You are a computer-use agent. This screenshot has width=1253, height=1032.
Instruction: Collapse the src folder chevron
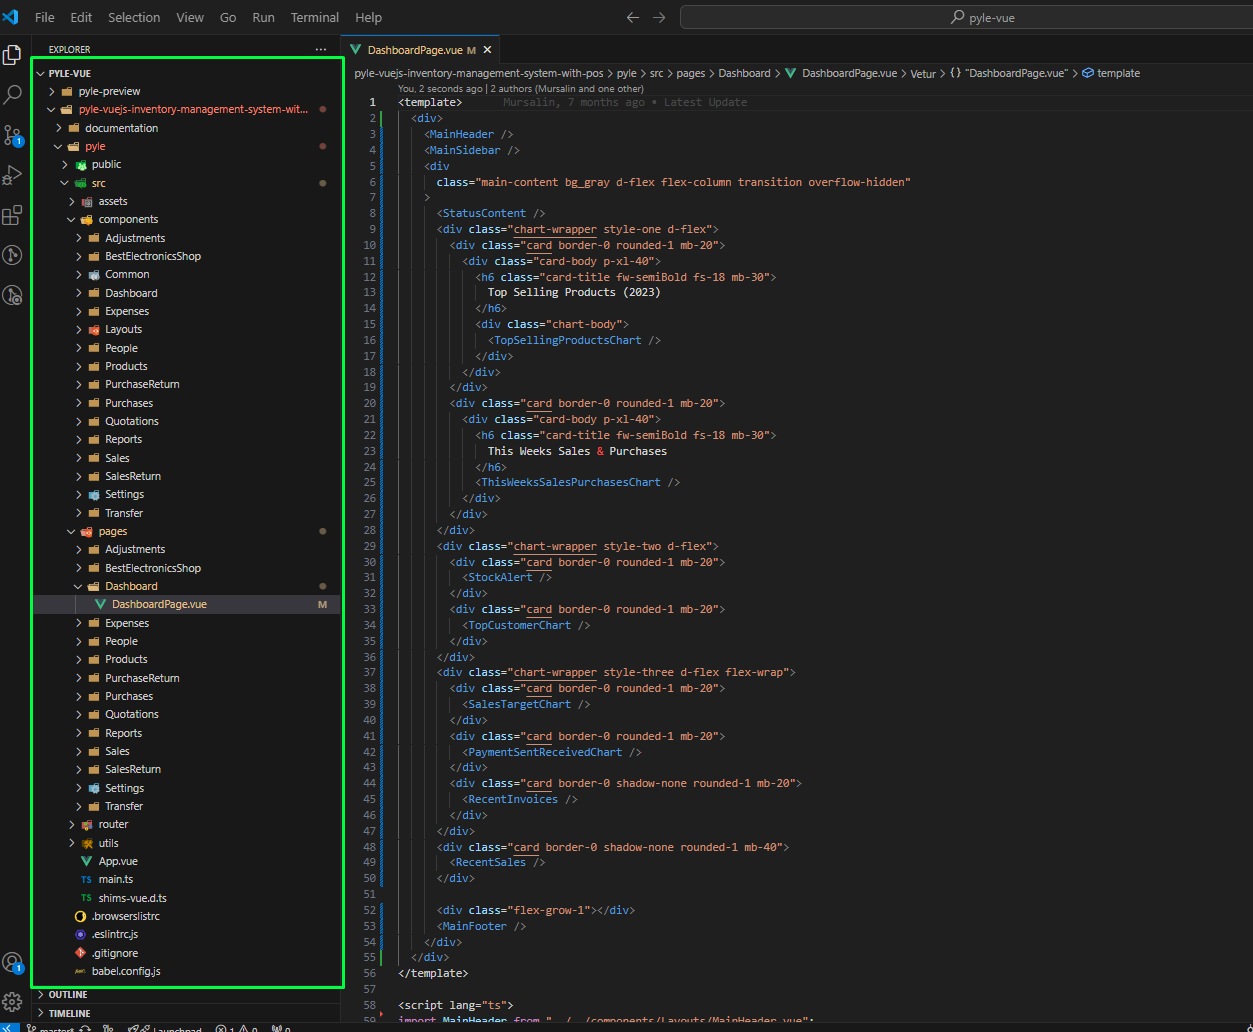(x=65, y=183)
